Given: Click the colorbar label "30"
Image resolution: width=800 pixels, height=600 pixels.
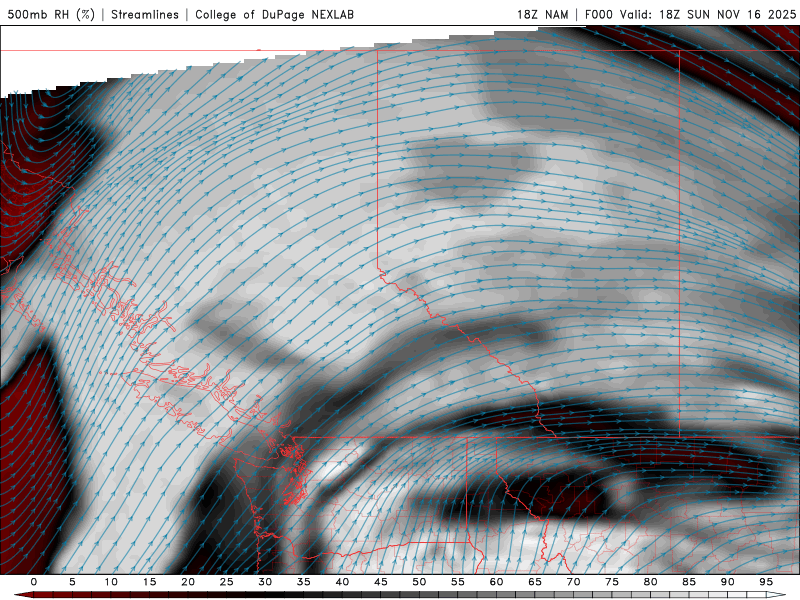Looking at the screenshot, I should click(x=265, y=582).
